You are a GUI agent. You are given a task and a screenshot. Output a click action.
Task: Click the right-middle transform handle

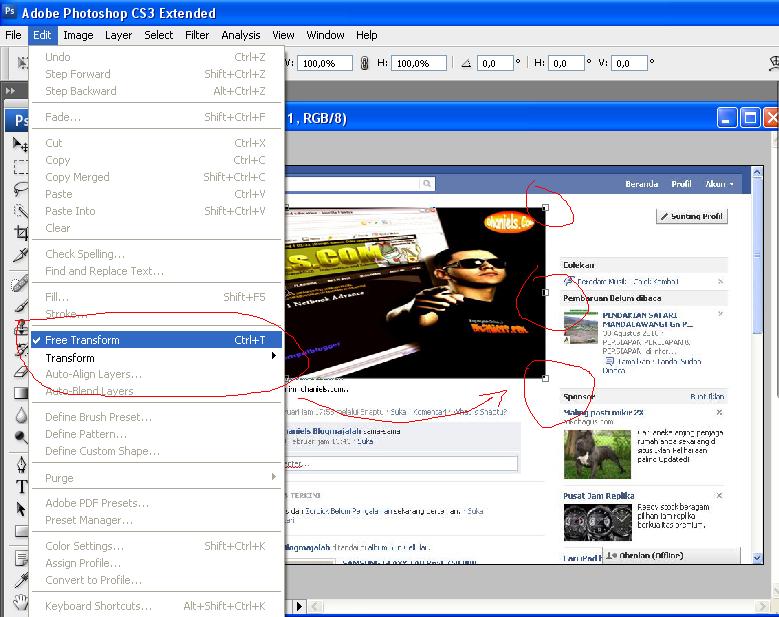(545, 293)
